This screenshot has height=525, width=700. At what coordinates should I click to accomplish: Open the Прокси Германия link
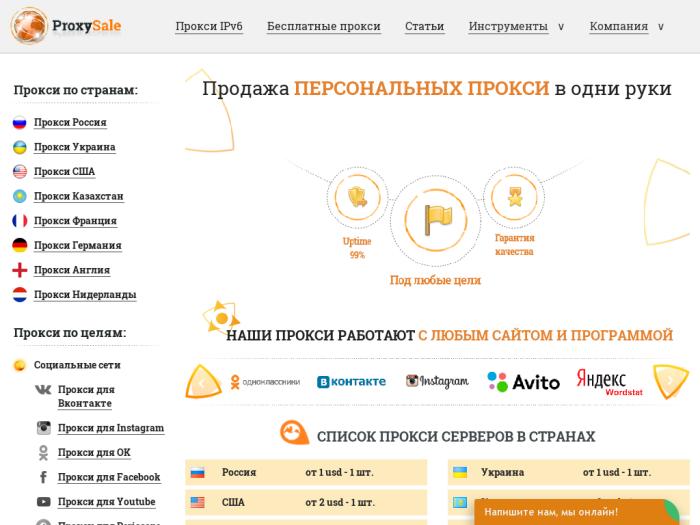coord(78,245)
